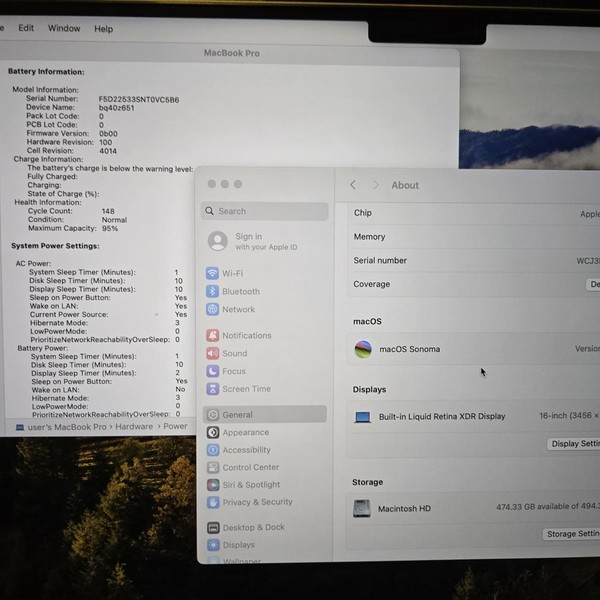This screenshot has height=600, width=600.
Task: Click the Chip row in About
Action: pyautogui.click(x=474, y=213)
